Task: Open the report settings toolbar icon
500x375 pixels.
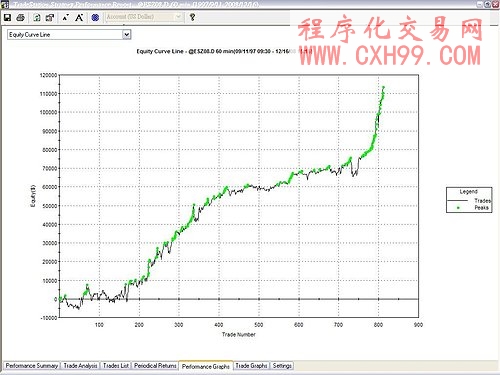Action: 50,17
